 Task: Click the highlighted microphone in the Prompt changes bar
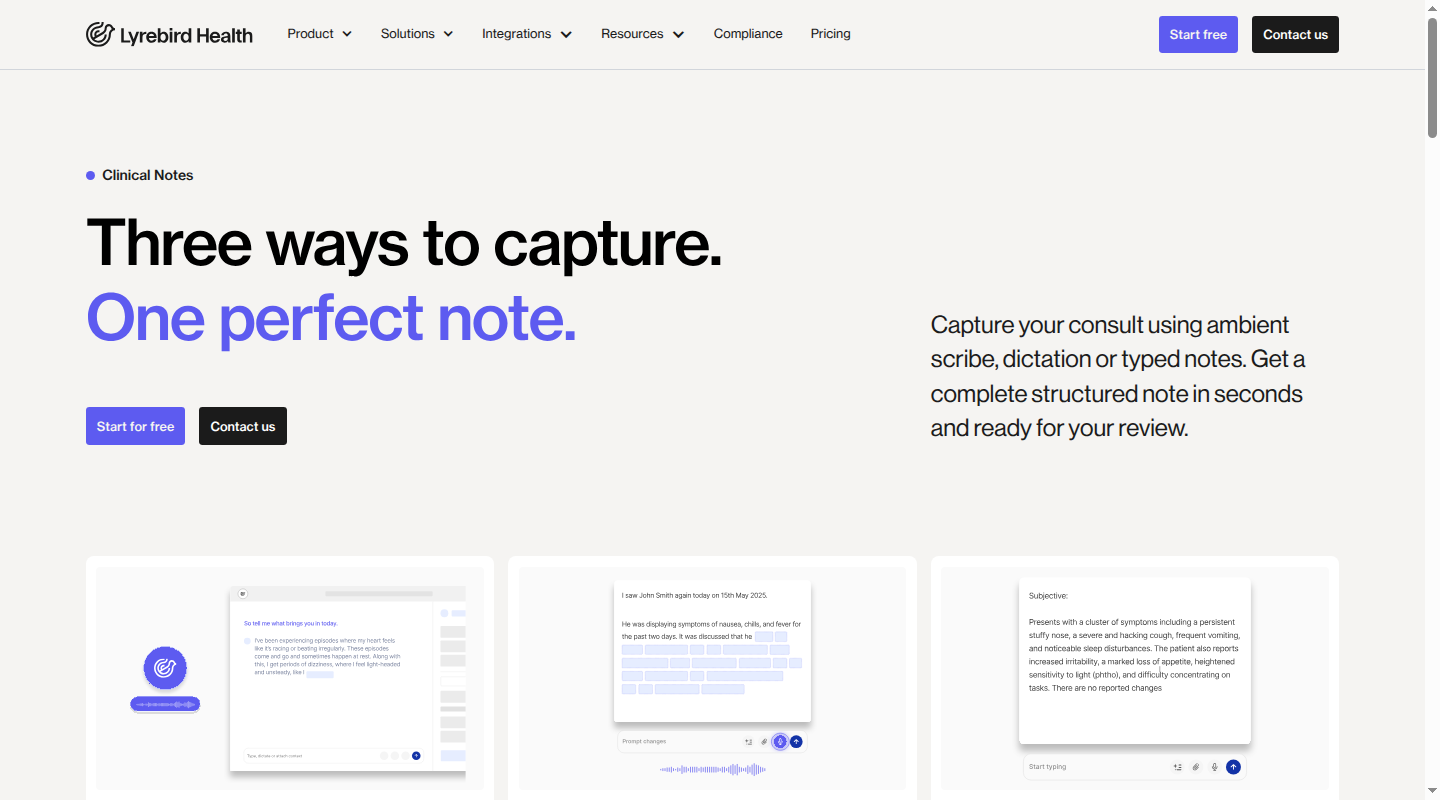click(x=780, y=742)
